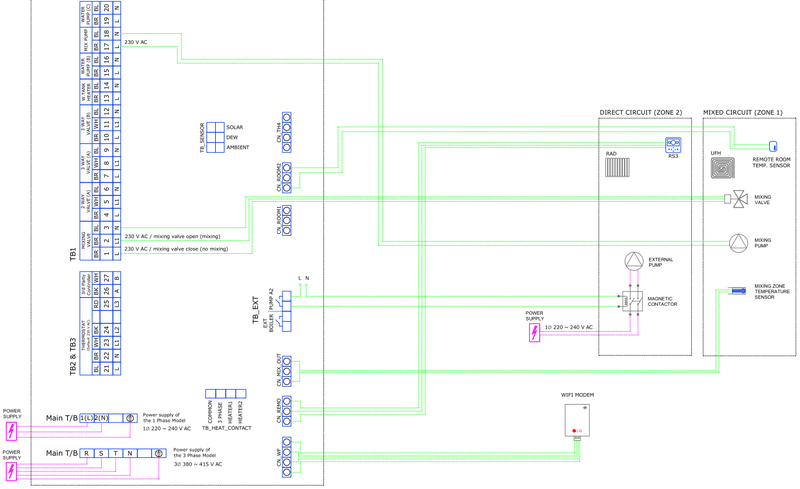Click the EXT BOILER terminal on TB_EXT
The width and height of the screenshot is (800, 489).
pos(287,322)
